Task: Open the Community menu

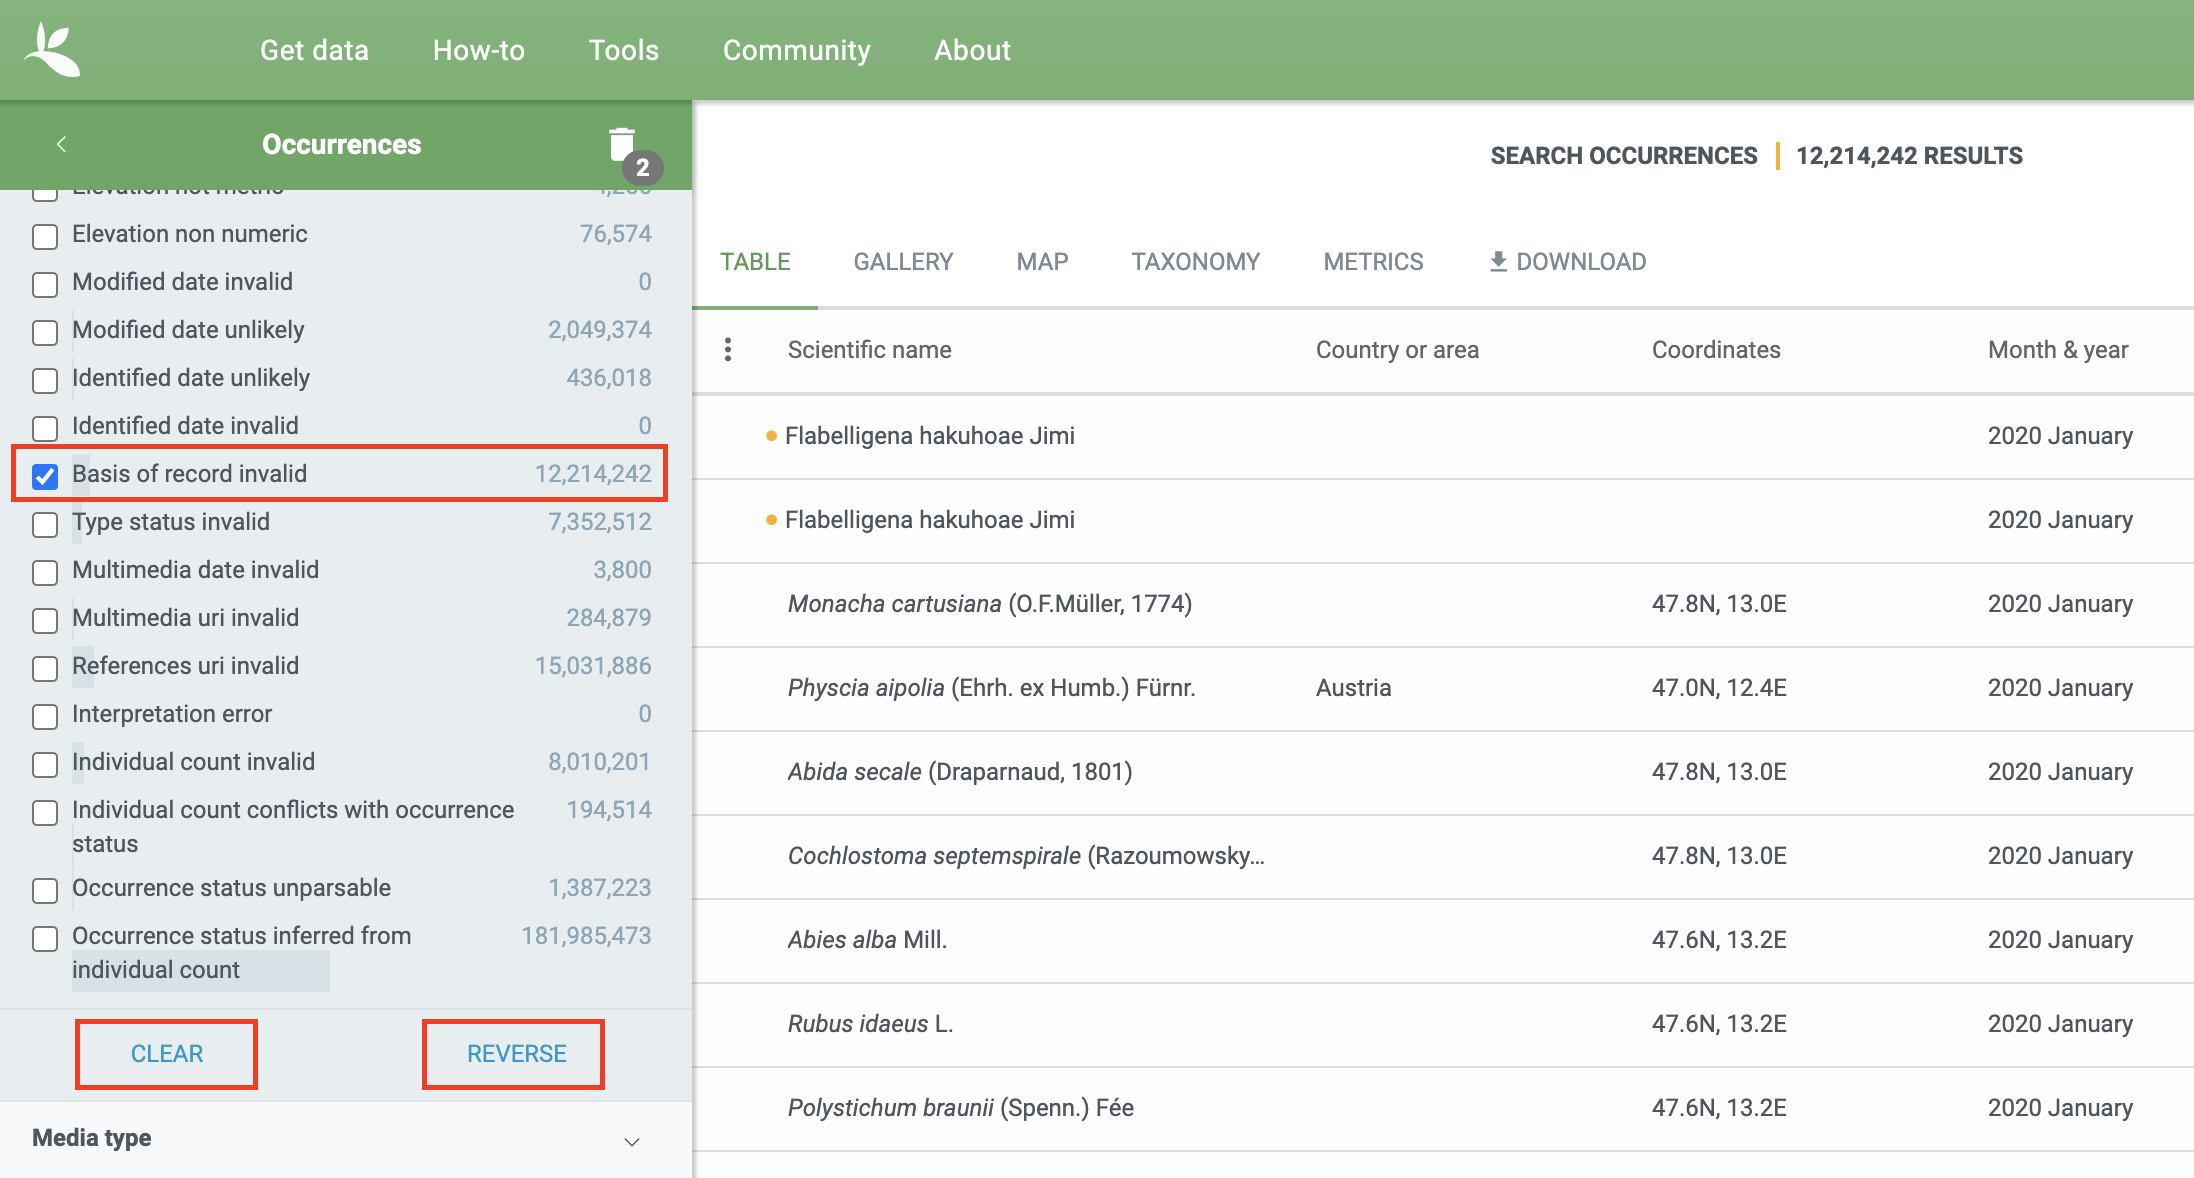Action: (x=796, y=50)
